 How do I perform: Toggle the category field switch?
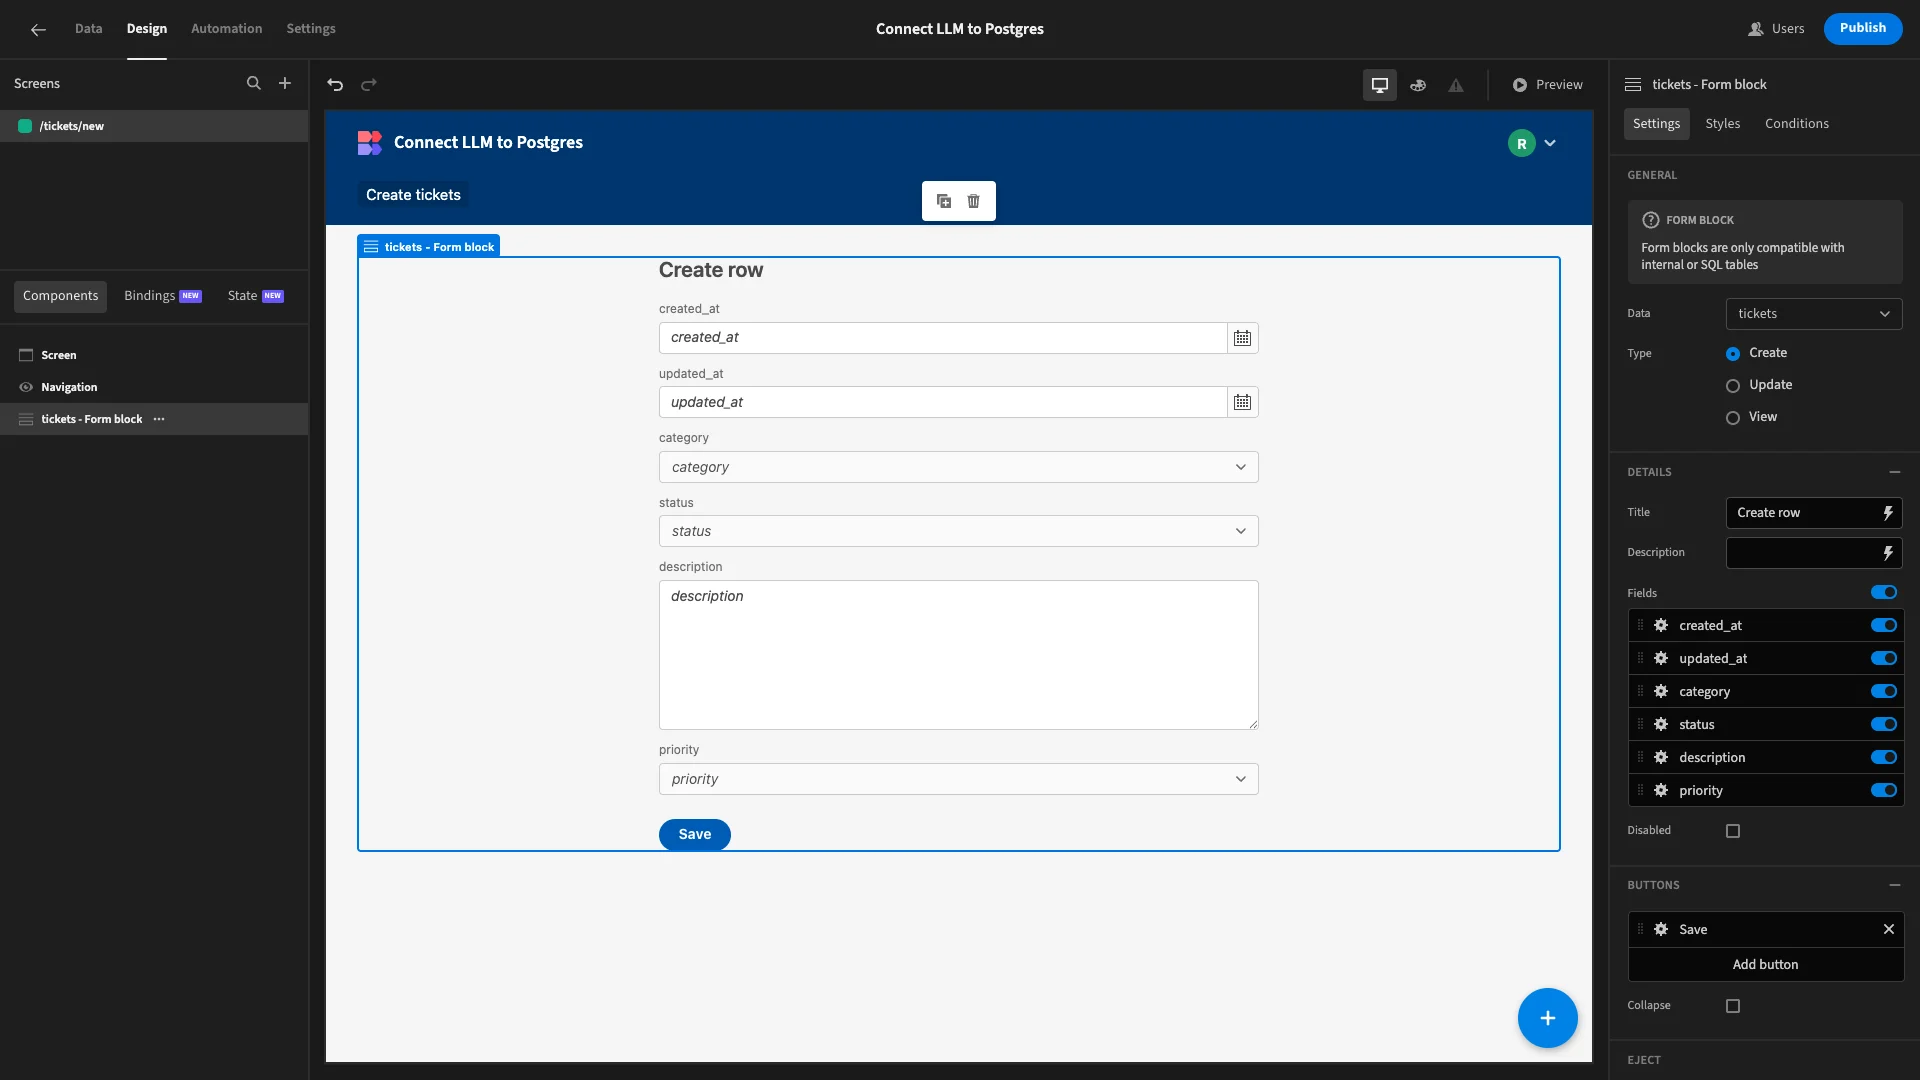point(1884,691)
